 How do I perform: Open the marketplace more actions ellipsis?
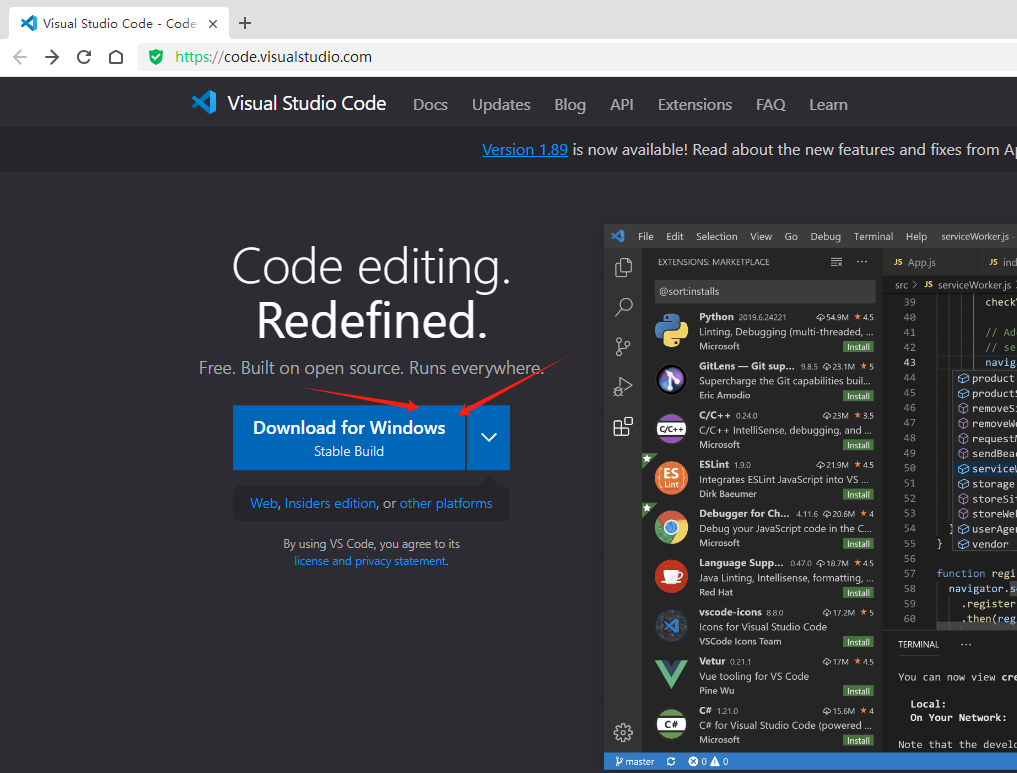pyautogui.click(x=861, y=262)
